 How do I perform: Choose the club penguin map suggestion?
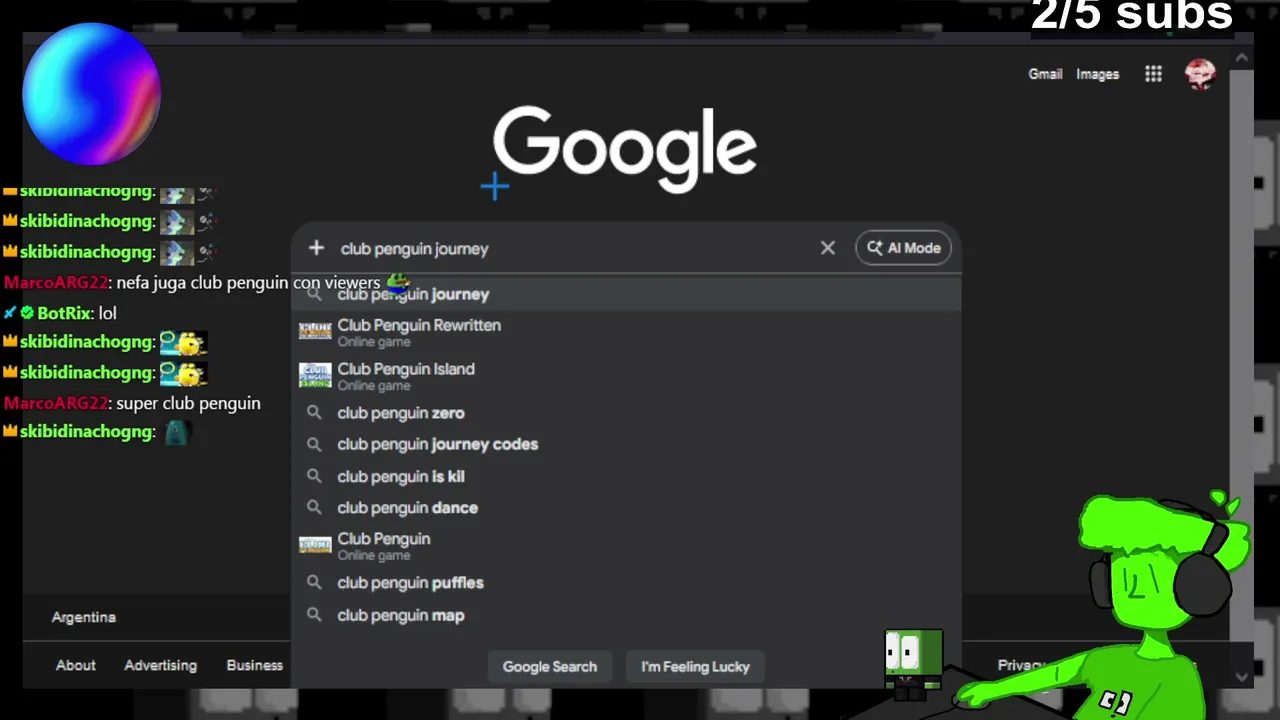tap(626, 616)
